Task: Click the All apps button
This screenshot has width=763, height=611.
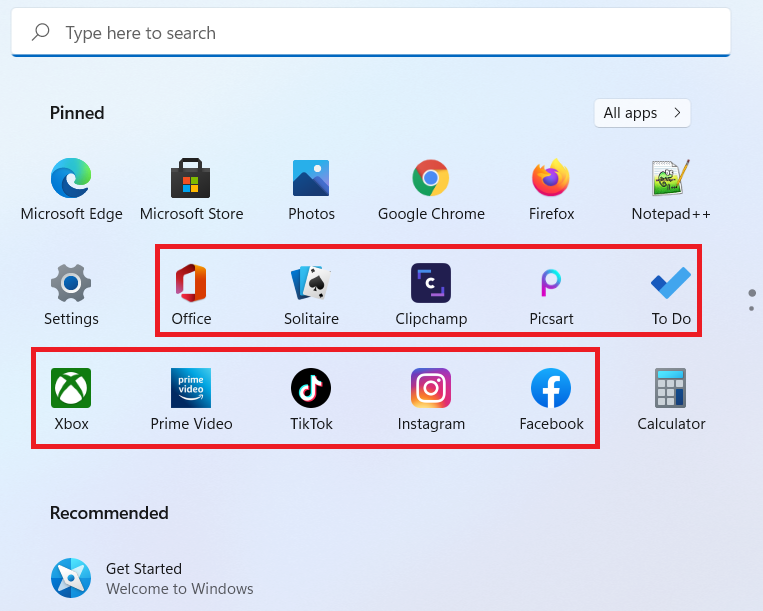Action: click(x=642, y=113)
